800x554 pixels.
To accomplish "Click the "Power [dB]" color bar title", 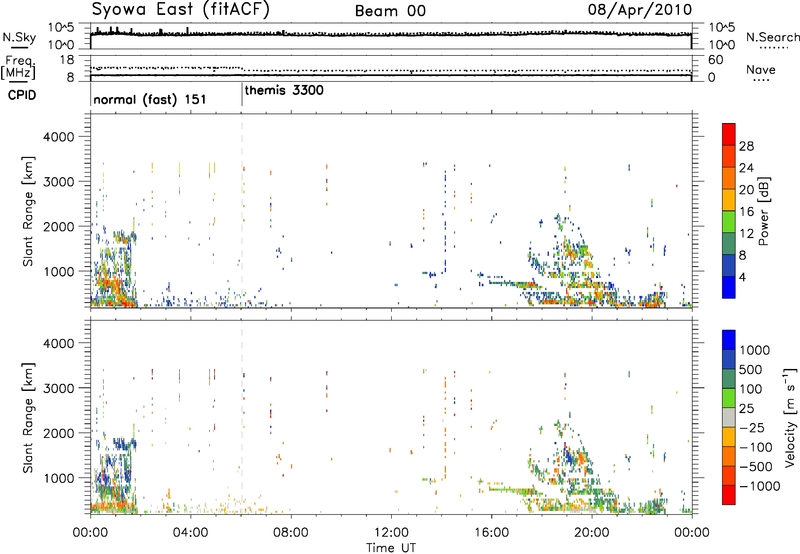I will tap(764, 211).
